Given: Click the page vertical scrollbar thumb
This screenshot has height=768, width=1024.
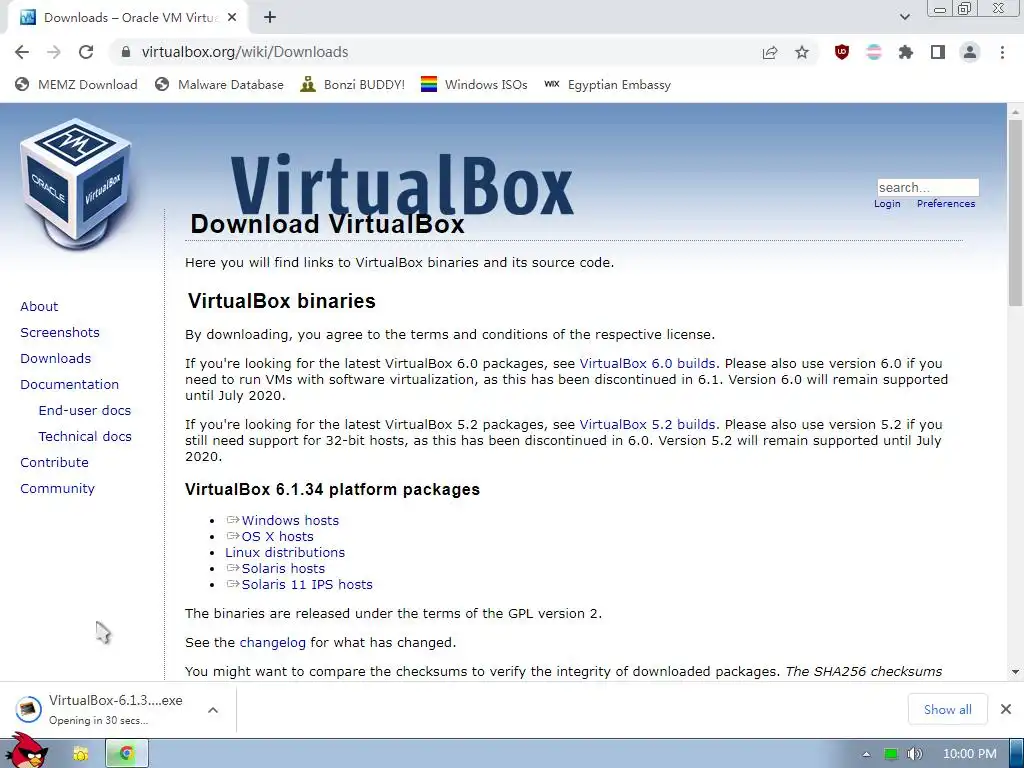Looking at the screenshot, I should 1015,212.
